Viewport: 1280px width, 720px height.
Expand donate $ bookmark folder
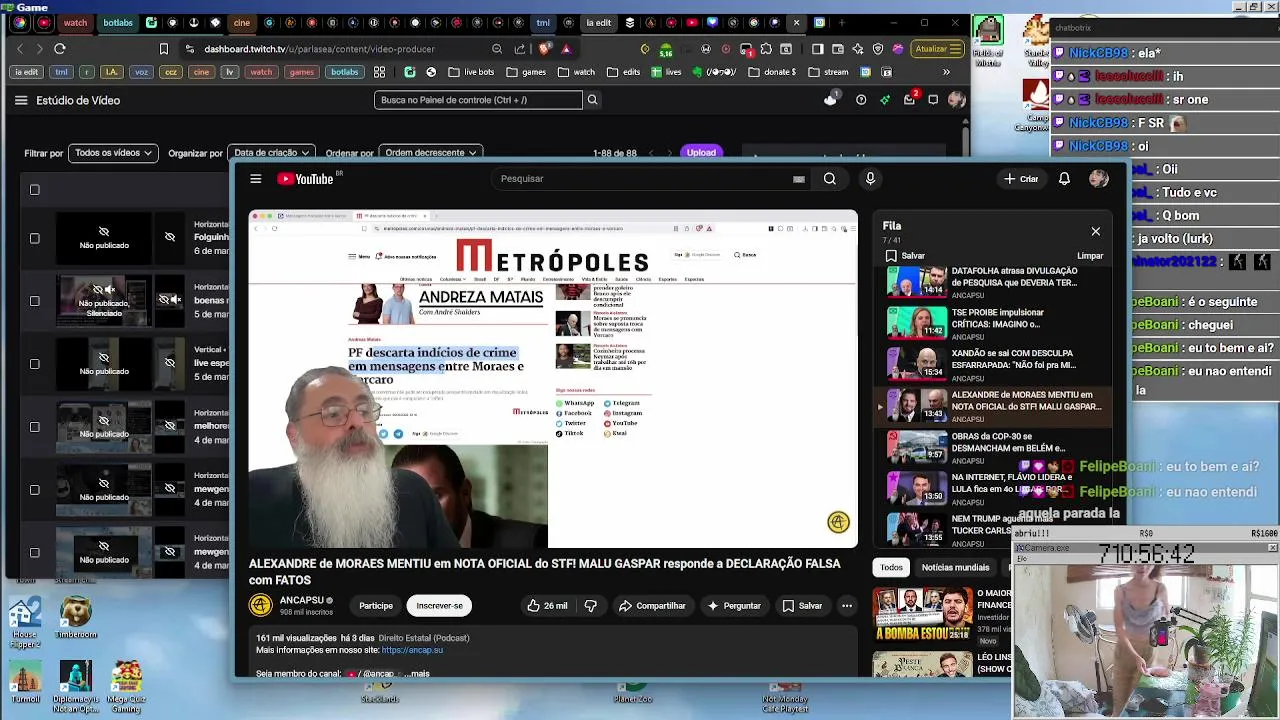pos(772,72)
